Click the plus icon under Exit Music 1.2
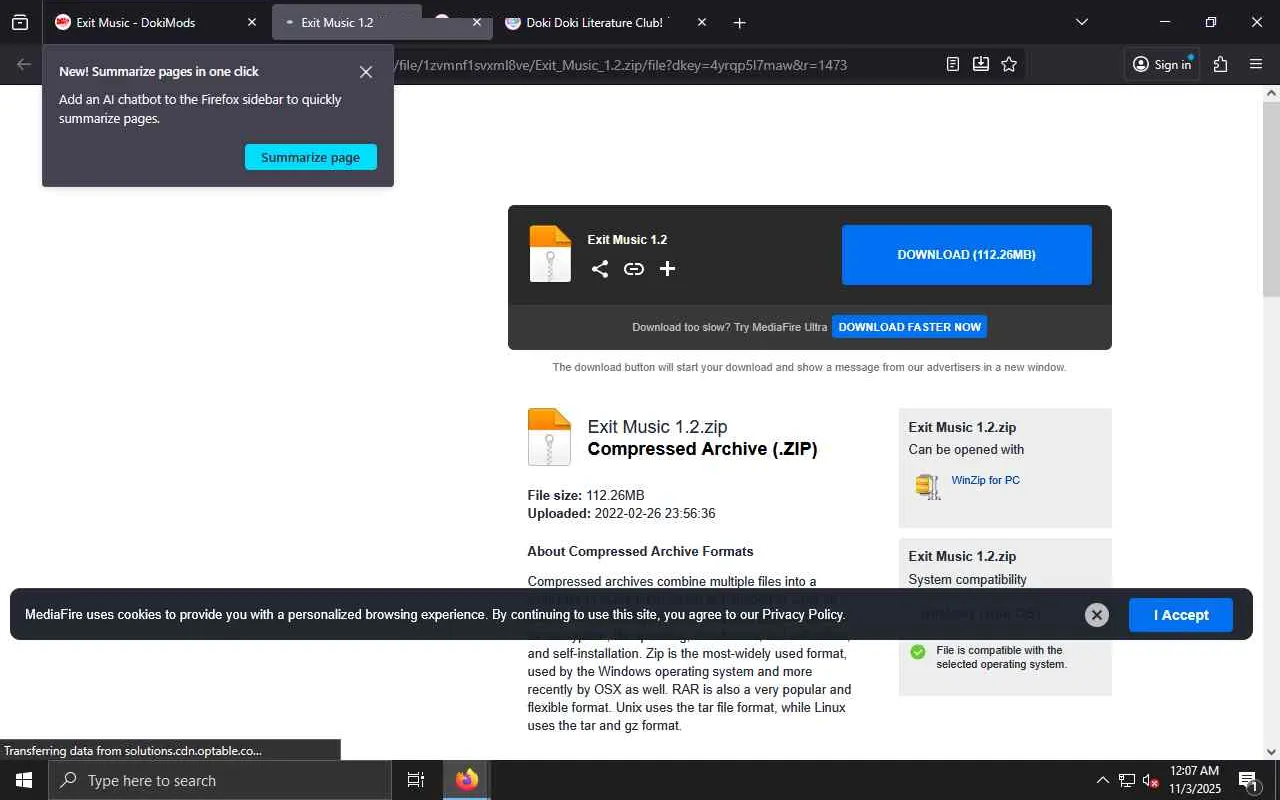 [x=668, y=268]
